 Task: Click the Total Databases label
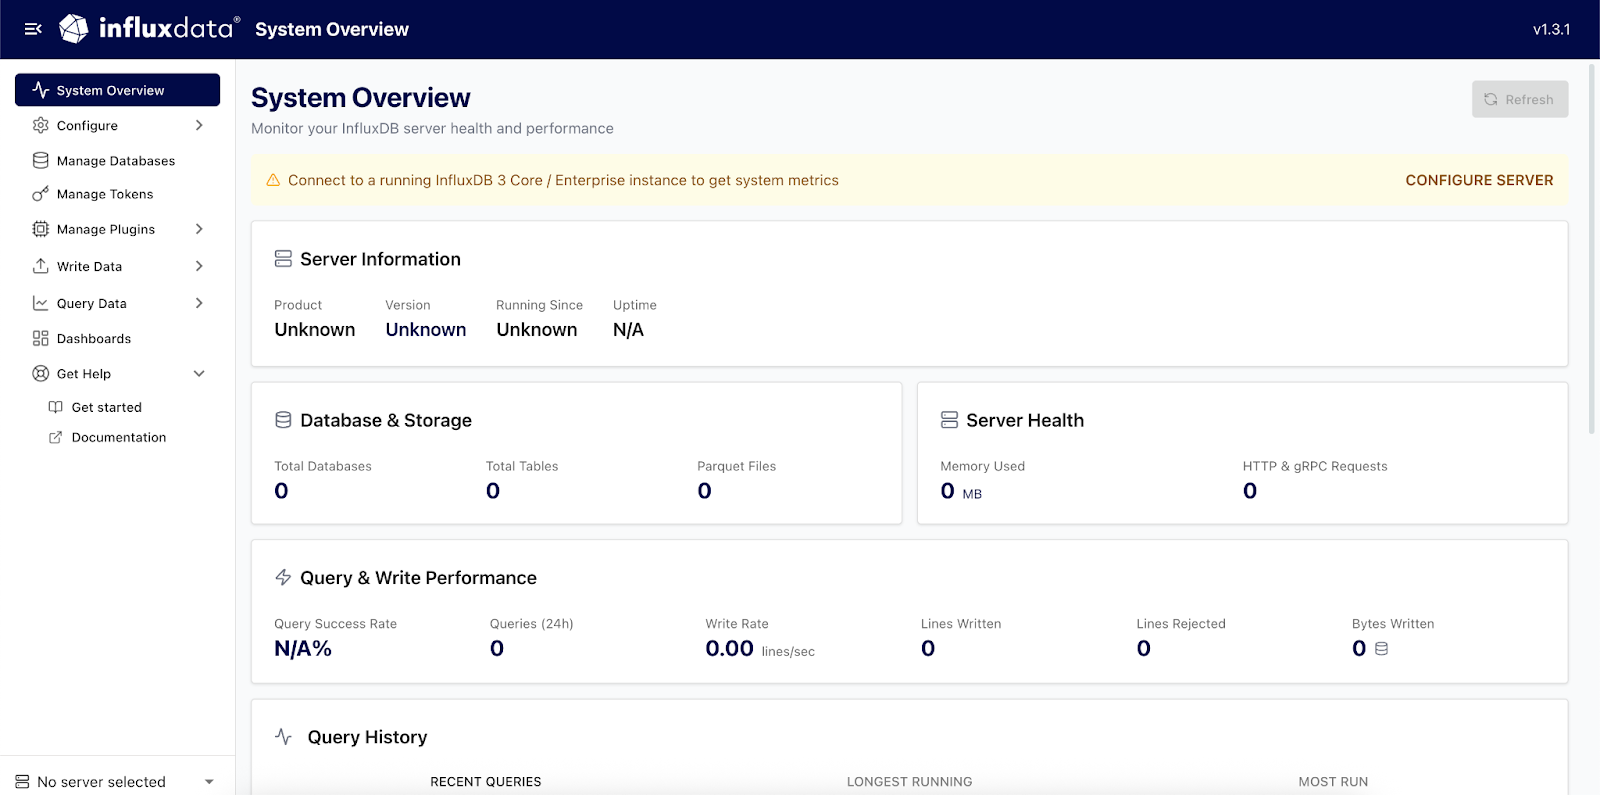coord(323,466)
